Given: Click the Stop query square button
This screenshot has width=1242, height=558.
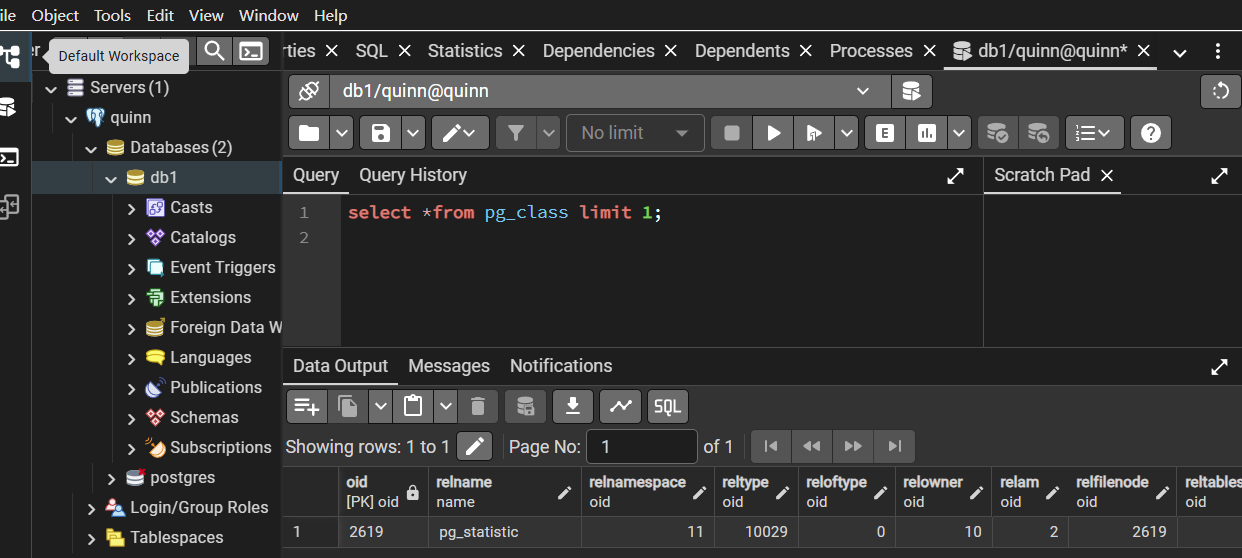Looking at the screenshot, I should pyautogui.click(x=732, y=133).
